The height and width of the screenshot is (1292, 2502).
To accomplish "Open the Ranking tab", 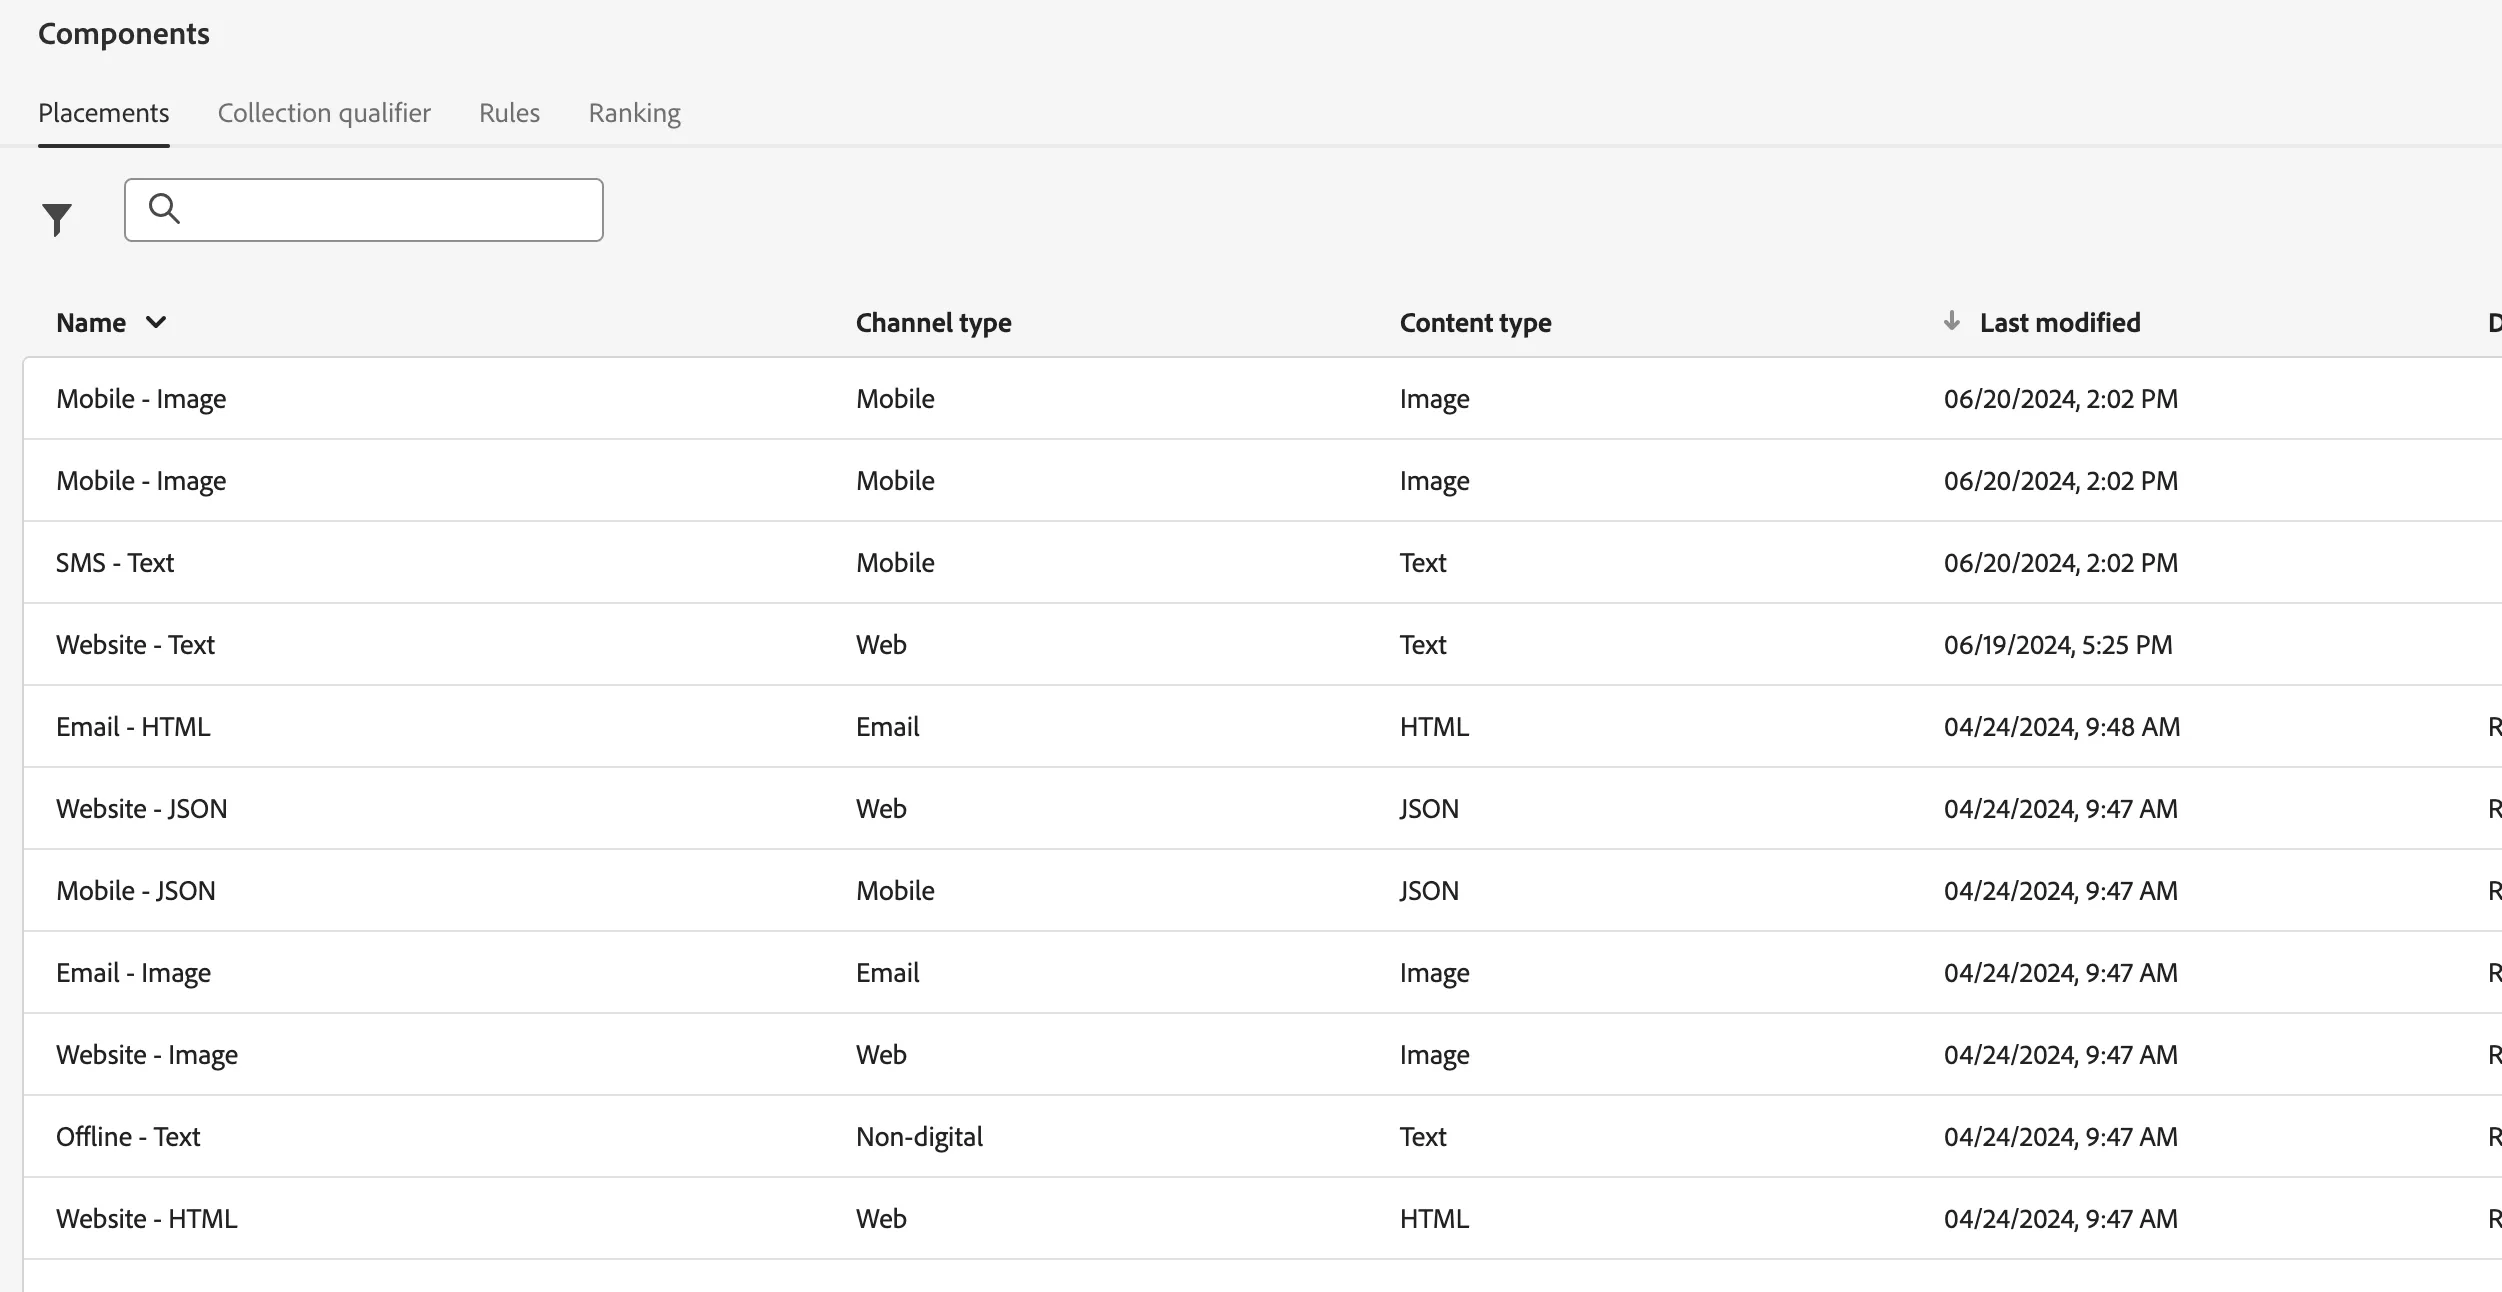I will (x=634, y=113).
